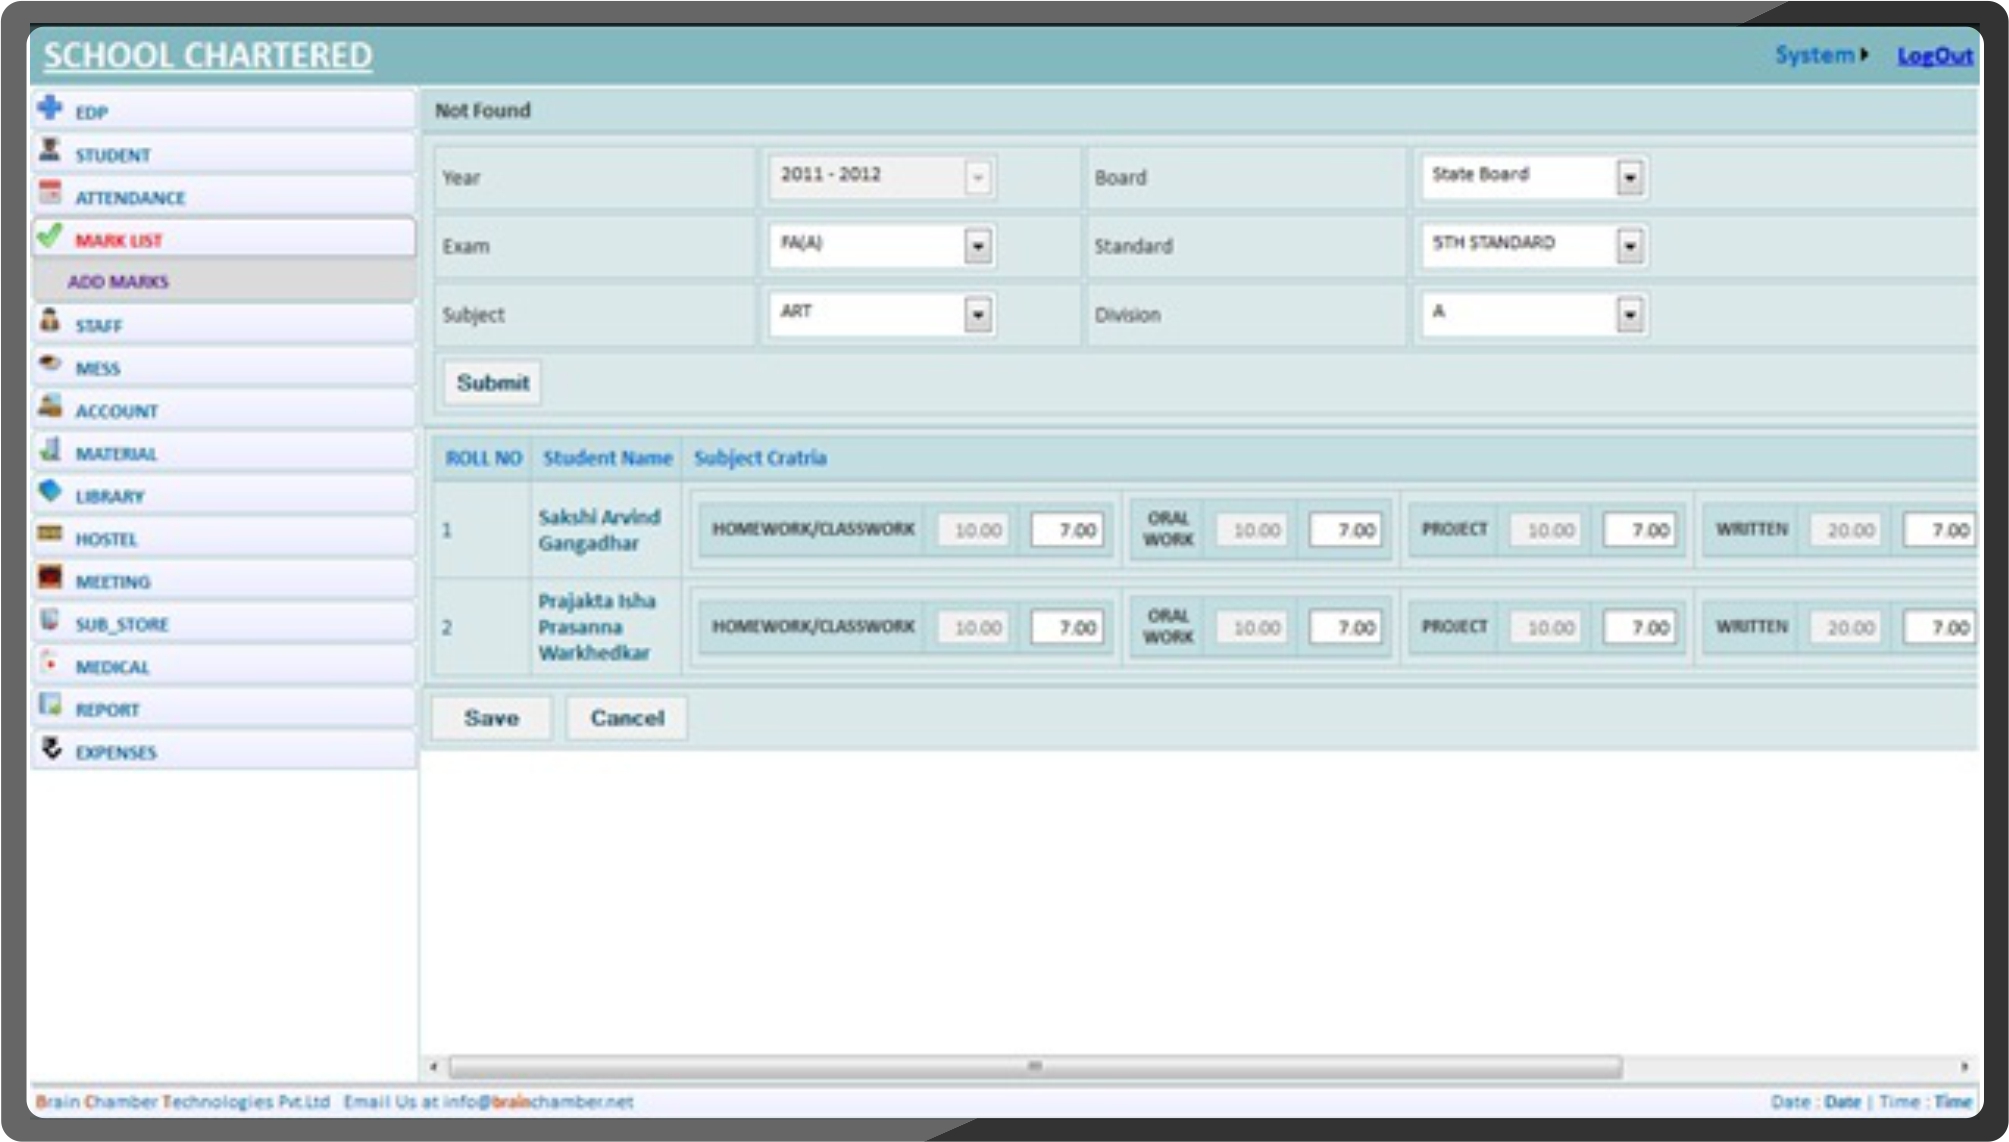The image size is (2009, 1142).
Task: Click Sakshi's Project marks field
Action: click(1640, 530)
